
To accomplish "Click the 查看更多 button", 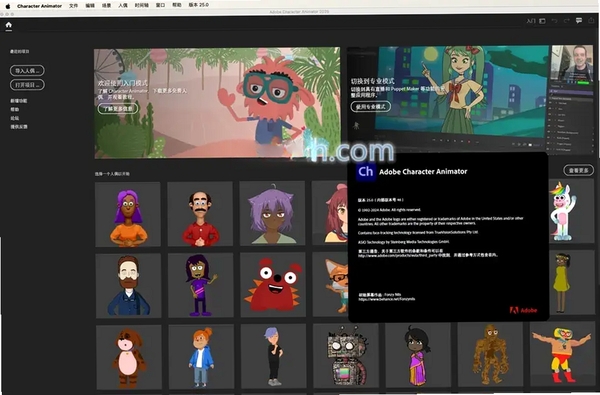I will coord(579,170).
